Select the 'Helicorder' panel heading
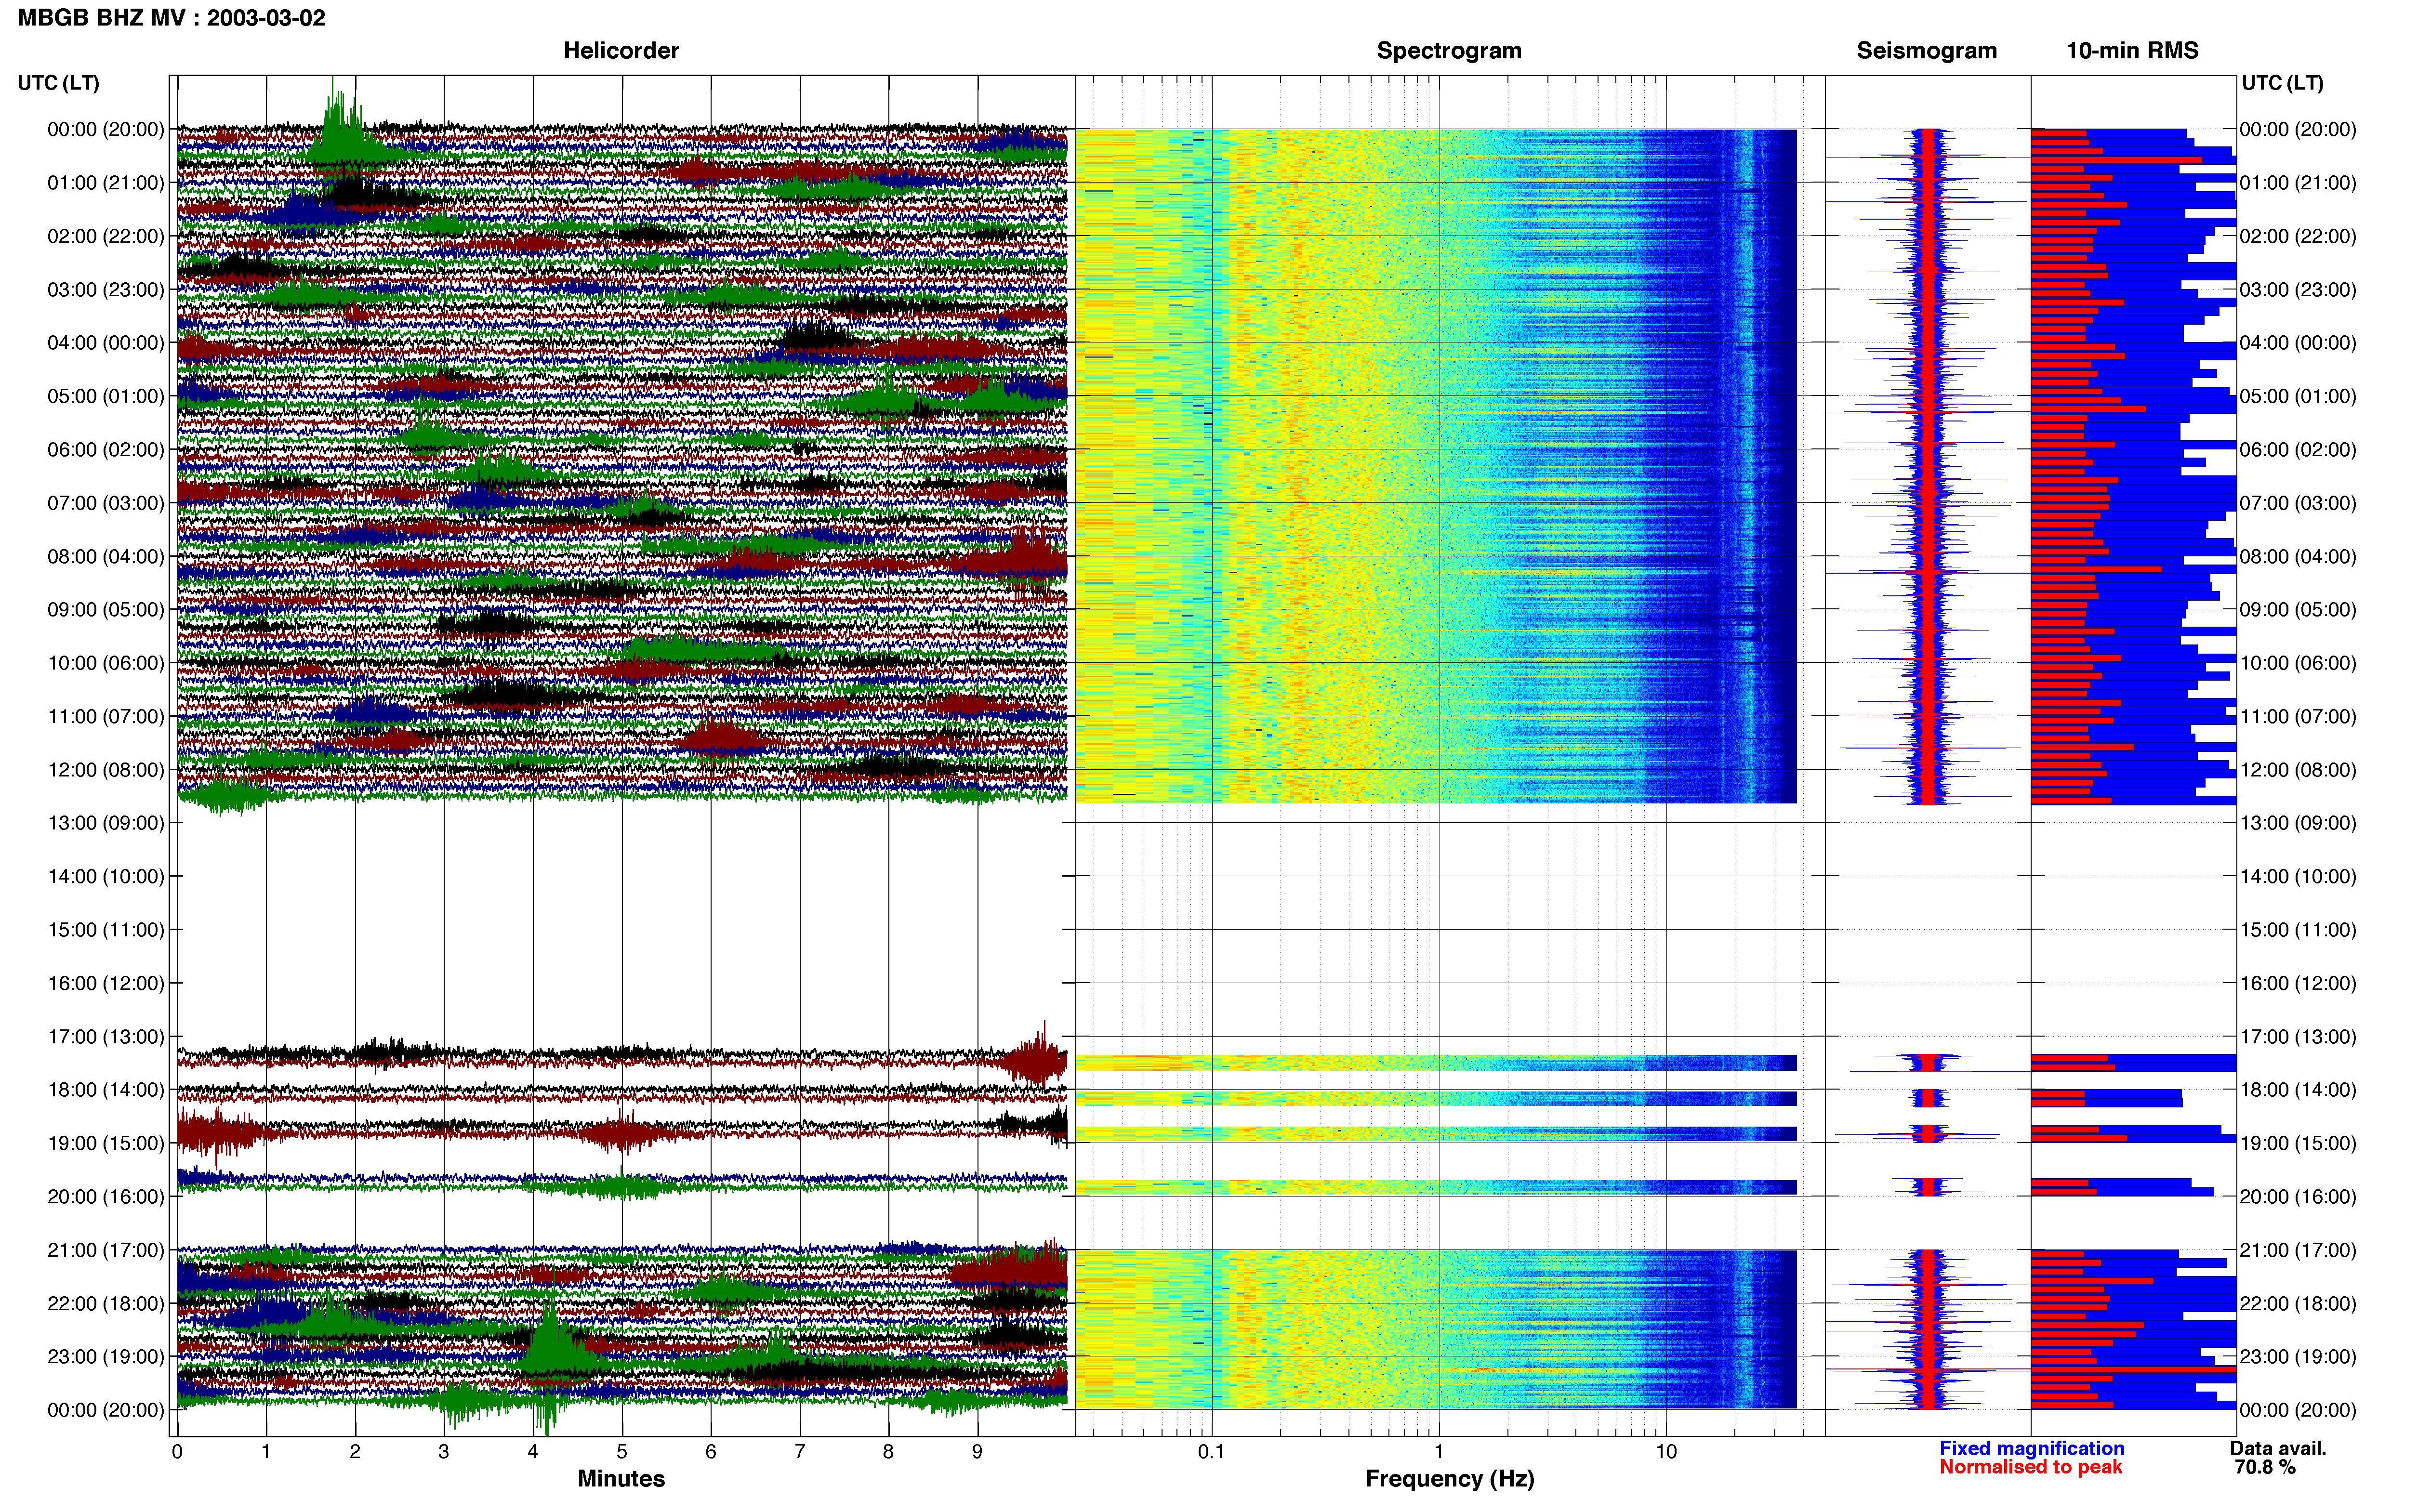The height and width of the screenshot is (1512, 2418). click(x=621, y=51)
